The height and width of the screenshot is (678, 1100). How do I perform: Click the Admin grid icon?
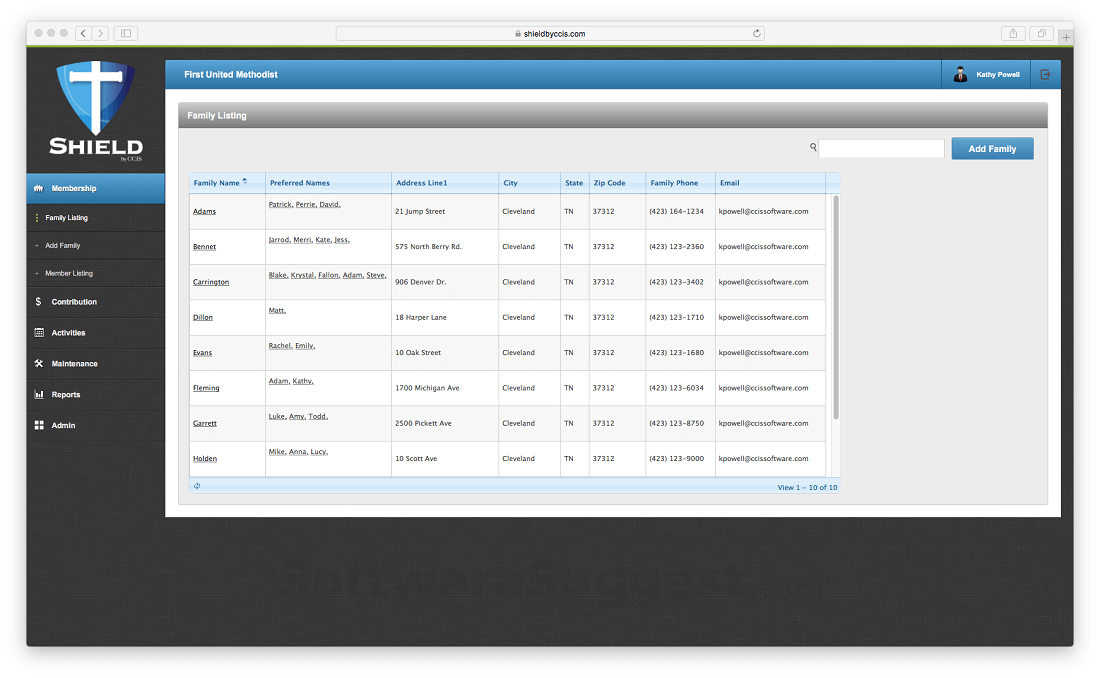coord(40,425)
